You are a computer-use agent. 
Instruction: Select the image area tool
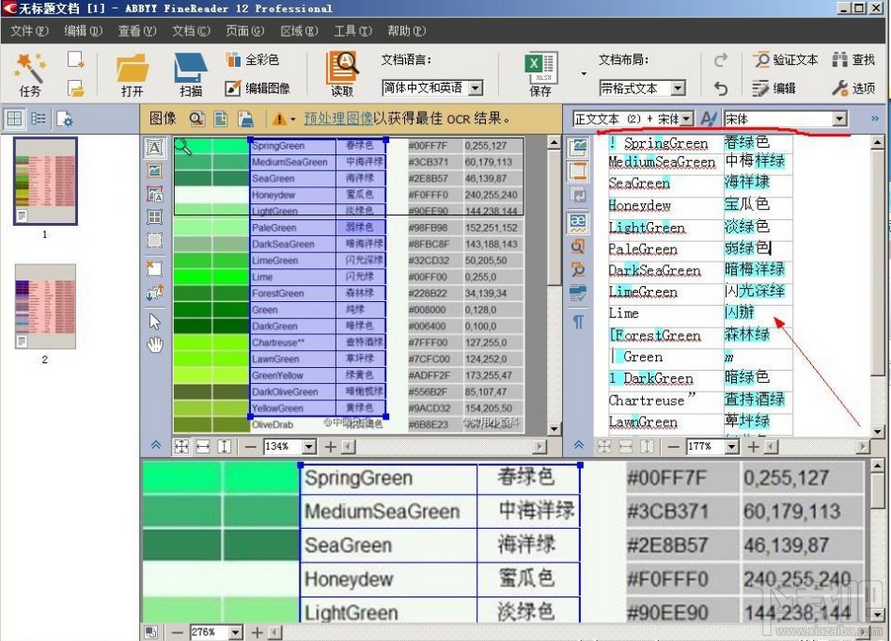coord(154,168)
